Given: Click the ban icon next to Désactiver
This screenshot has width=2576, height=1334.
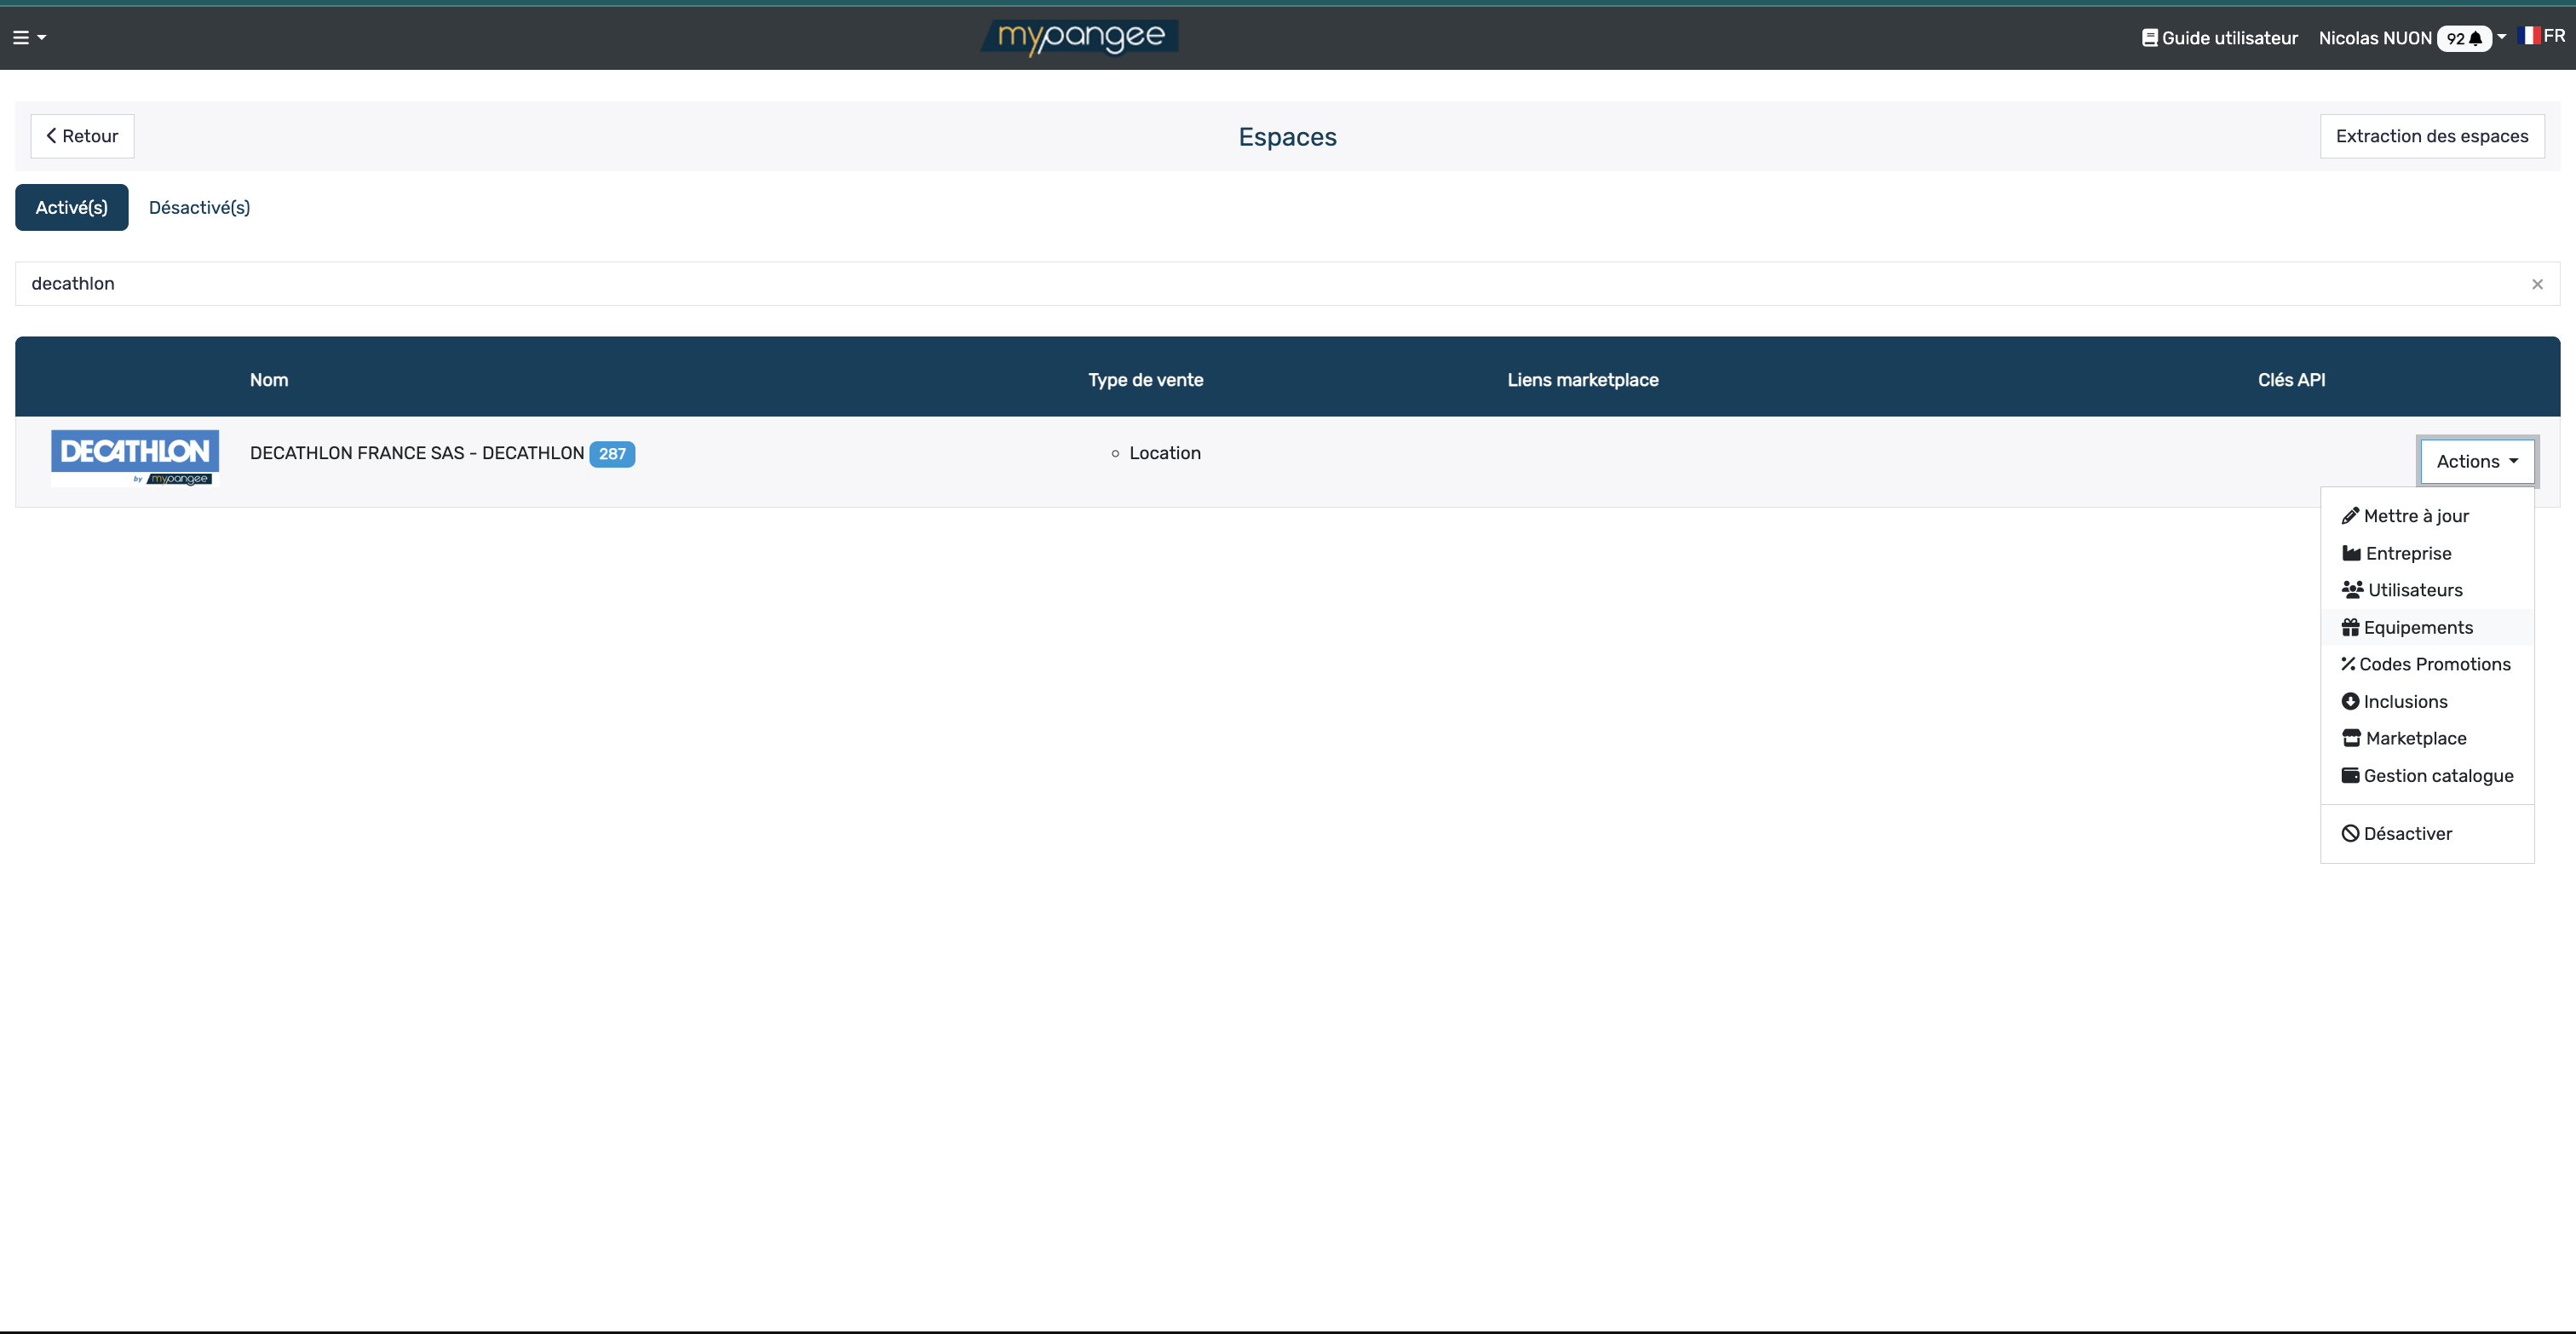Looking at the screenshot, I should coord(2350,833).
